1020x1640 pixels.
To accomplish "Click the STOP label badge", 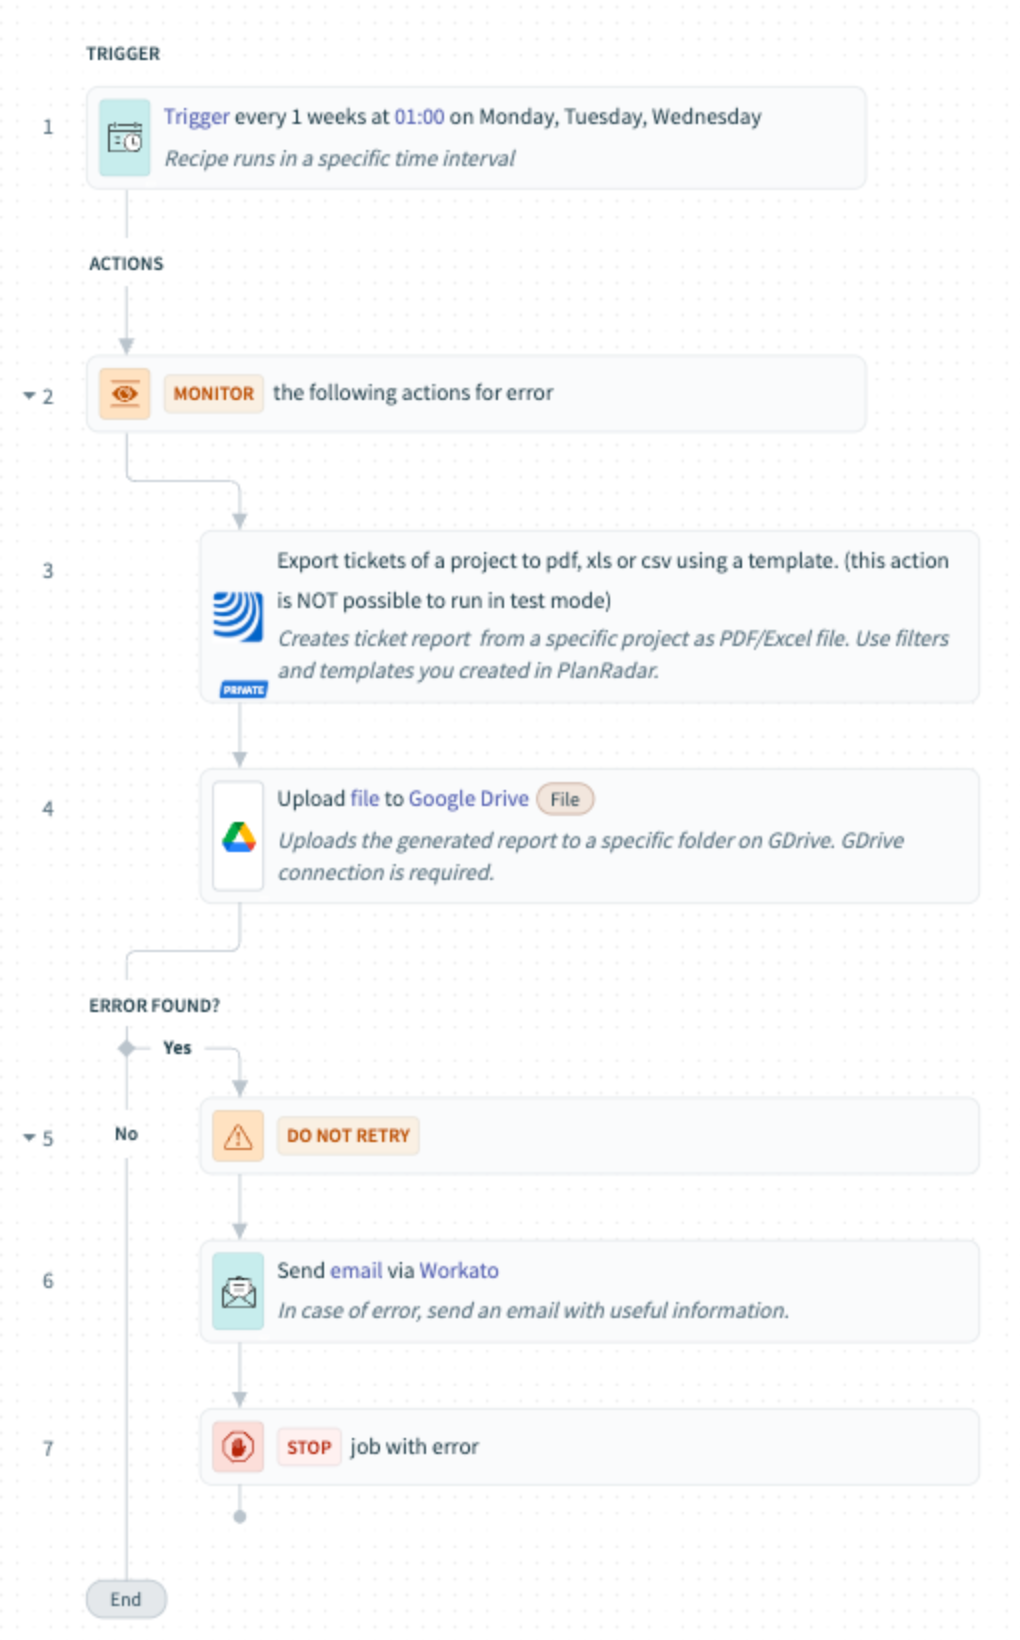I will coord(308,1448).
